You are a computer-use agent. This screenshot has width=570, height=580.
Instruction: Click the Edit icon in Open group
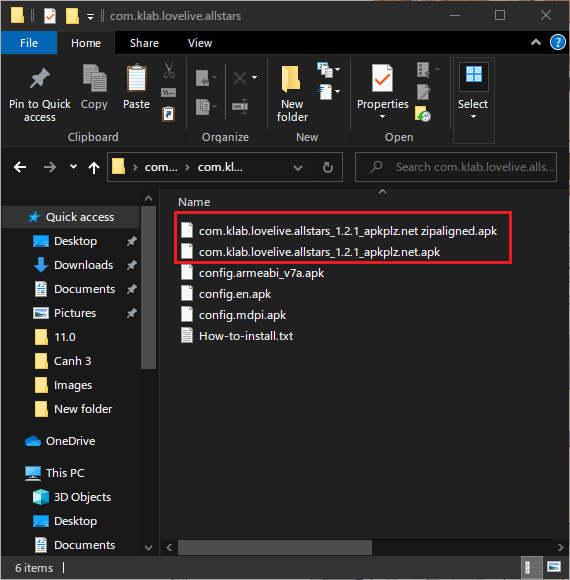point(424,92)
